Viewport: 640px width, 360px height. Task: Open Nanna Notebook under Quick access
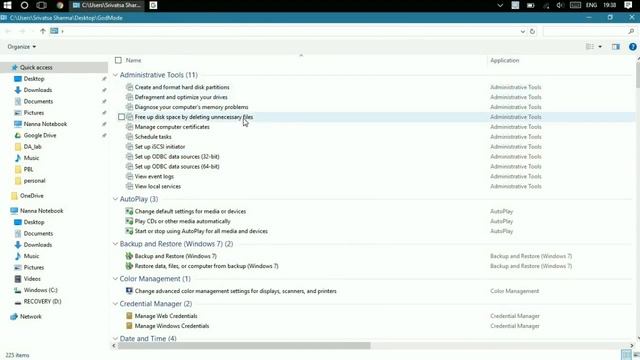(x=45, y=124)
